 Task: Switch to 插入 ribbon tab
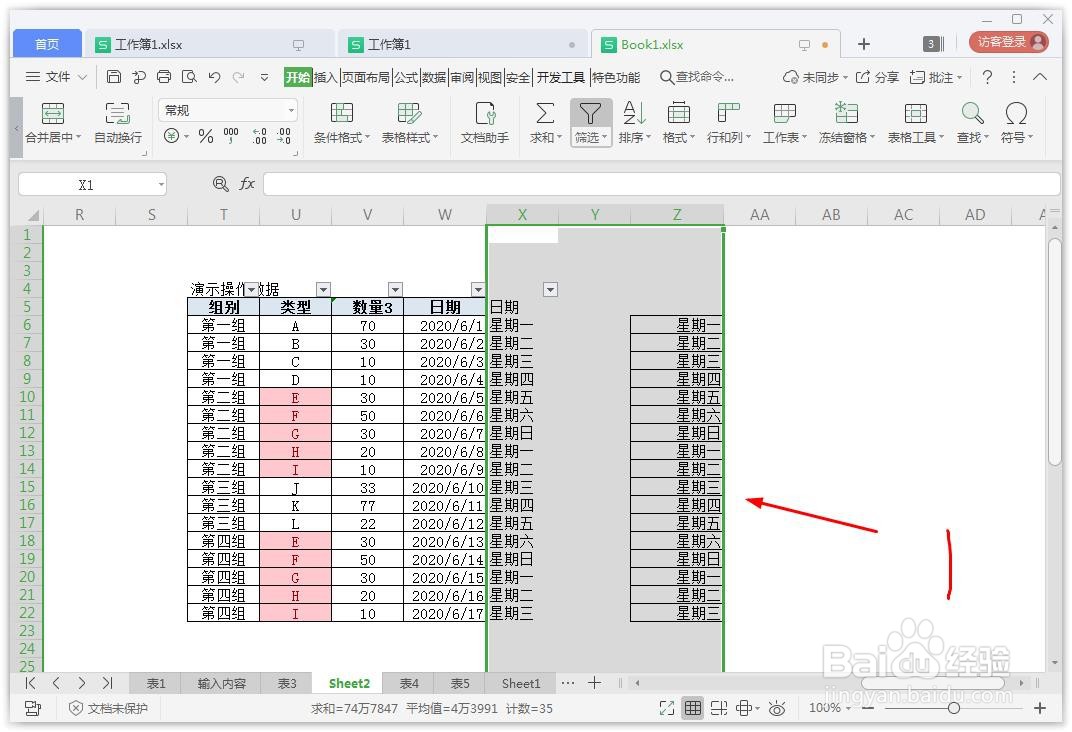[325, 77]
